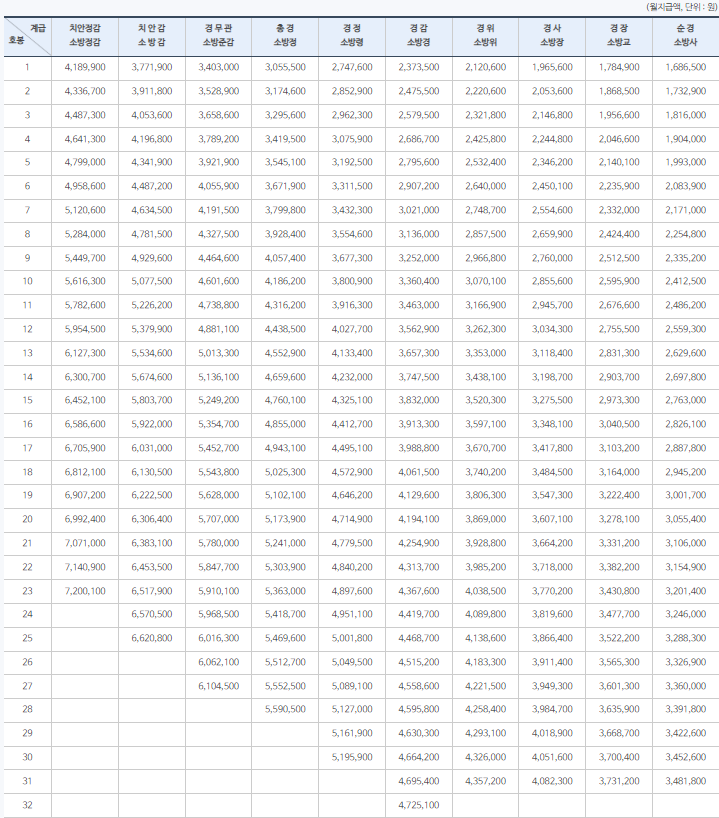This screenshot has width=719, height=818.
Task: Click the cell 5,013,300
Action: point(219,353)
